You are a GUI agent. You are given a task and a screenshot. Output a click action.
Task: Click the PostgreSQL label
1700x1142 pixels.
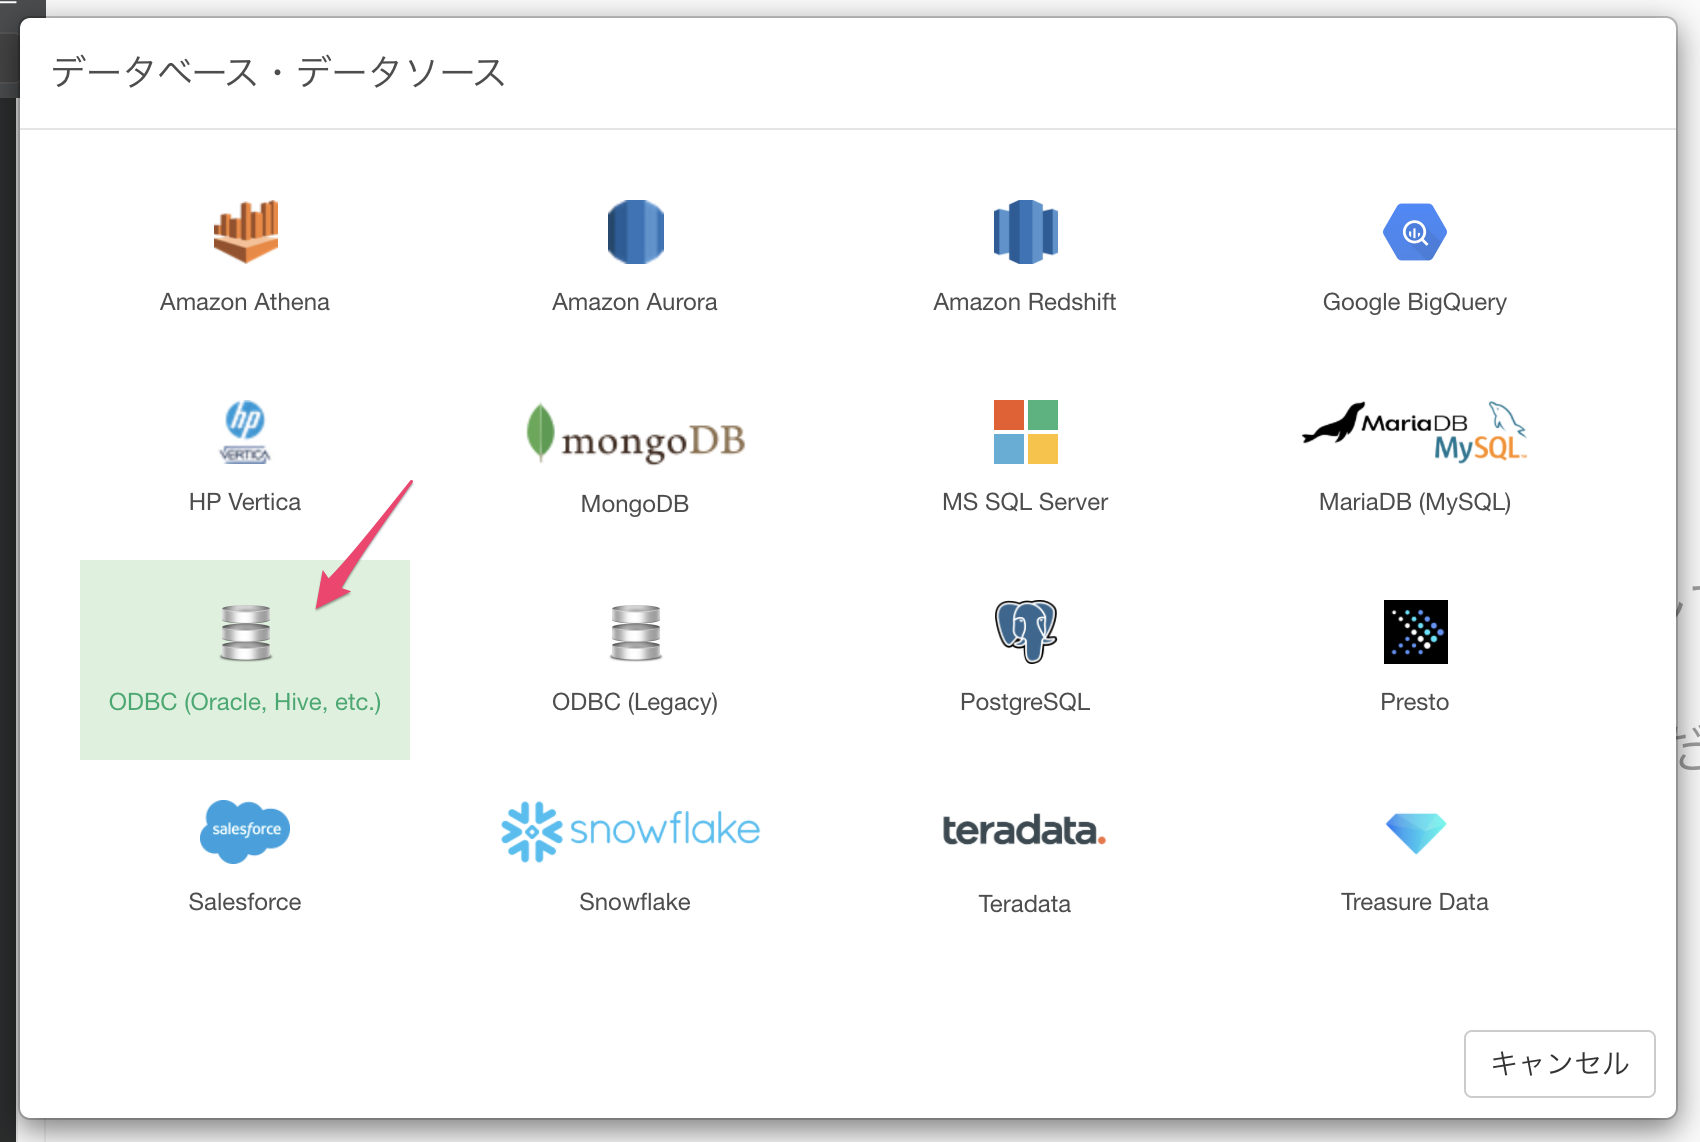(x=1025, y=702)
